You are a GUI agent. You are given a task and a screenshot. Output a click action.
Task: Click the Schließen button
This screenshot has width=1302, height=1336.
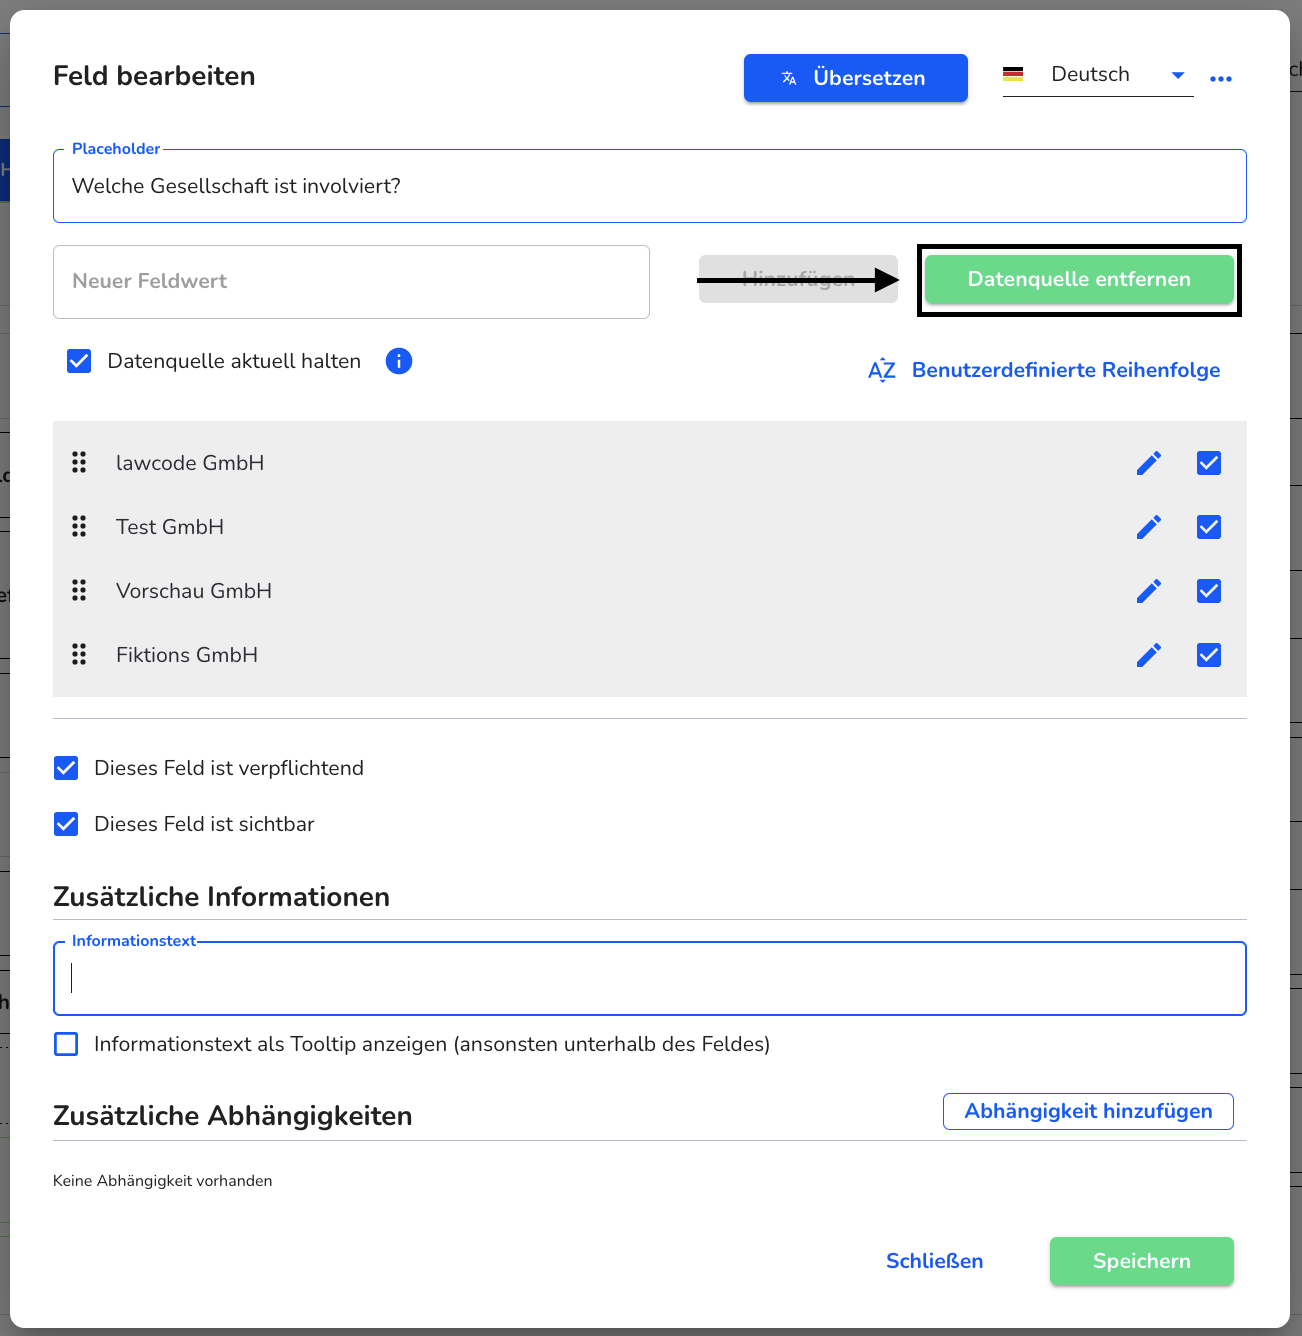(934, 1261)
